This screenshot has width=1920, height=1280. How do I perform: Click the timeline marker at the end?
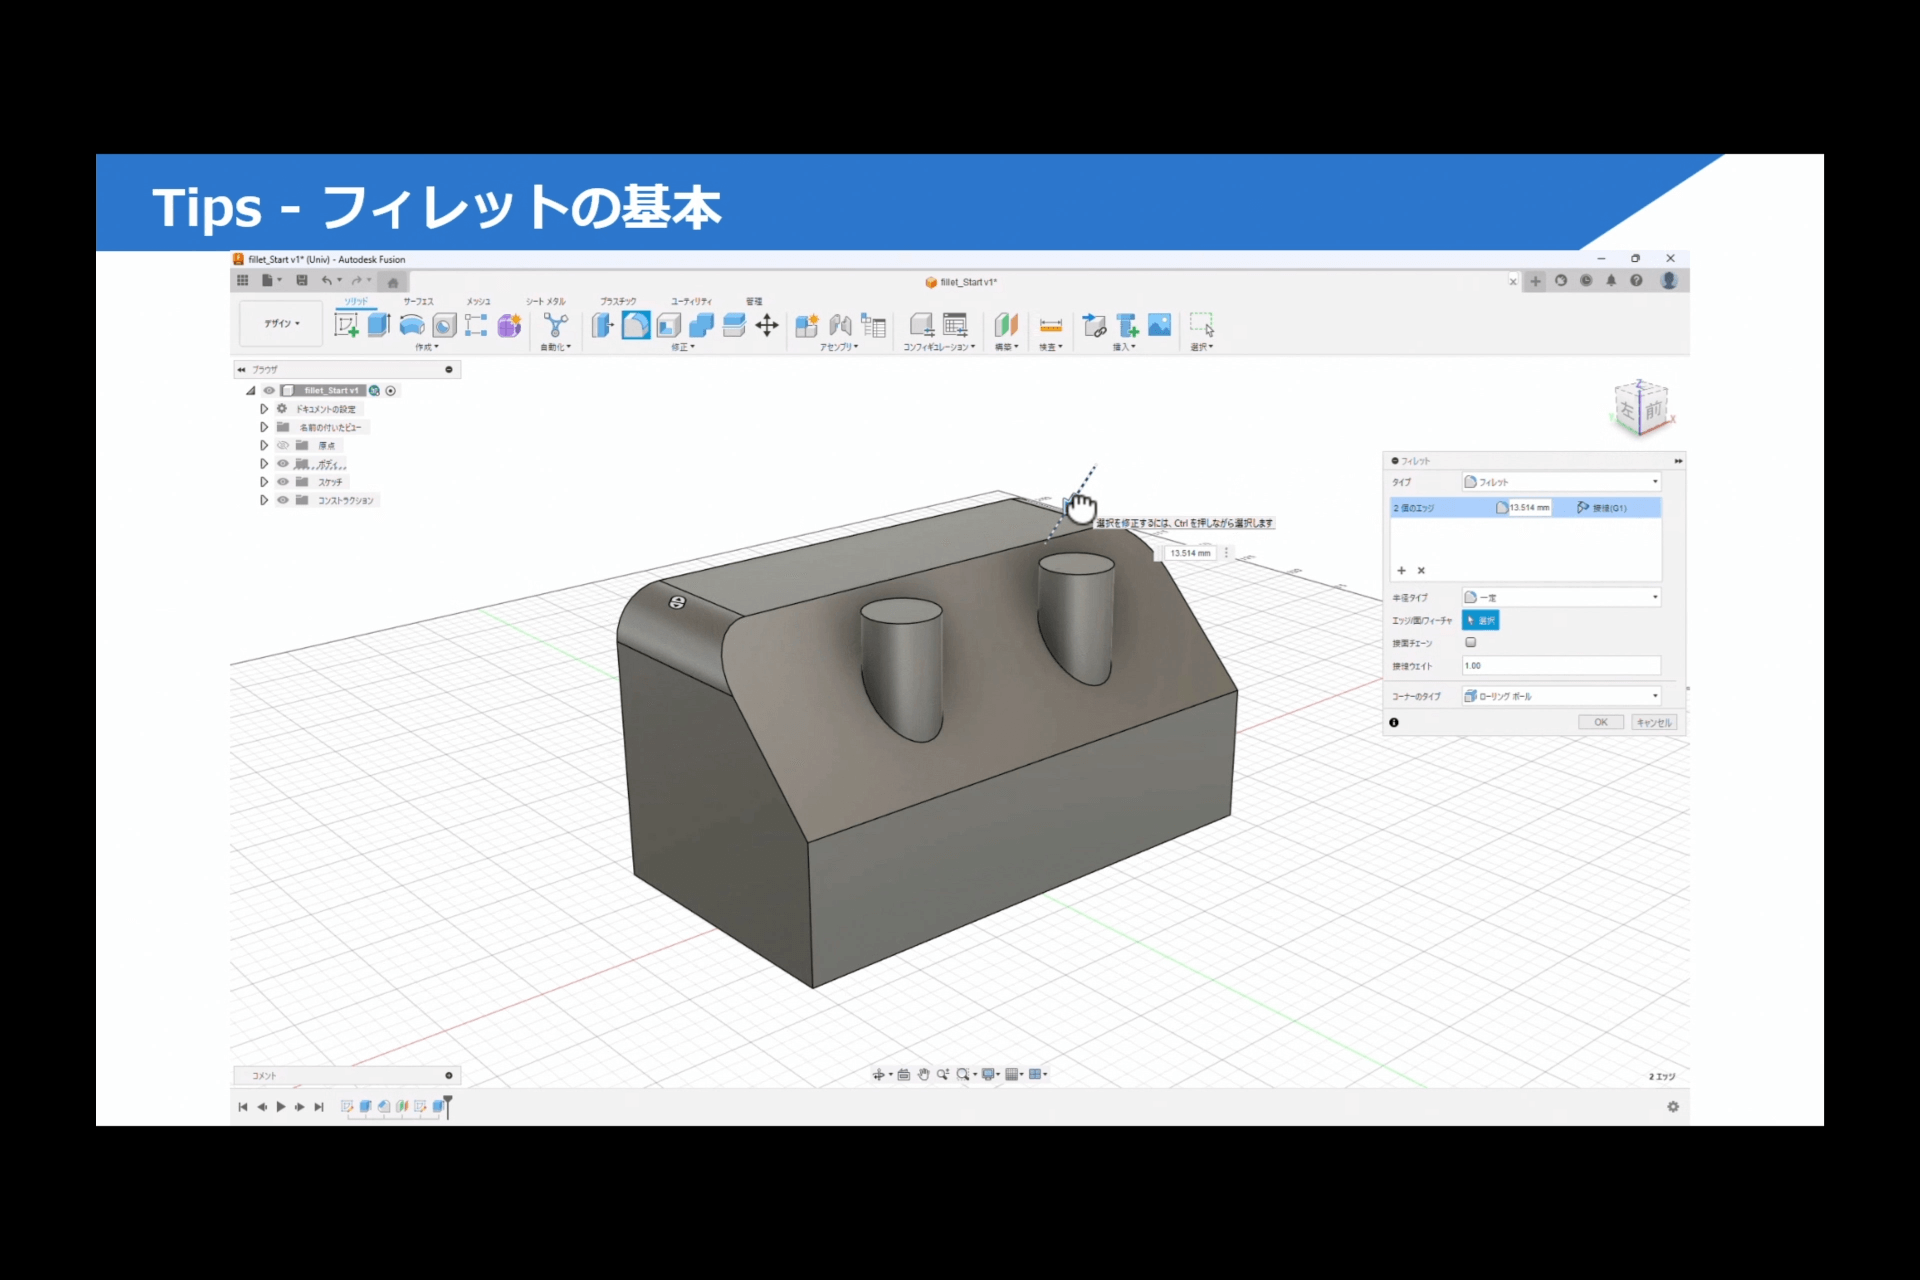pos(447,1106)
